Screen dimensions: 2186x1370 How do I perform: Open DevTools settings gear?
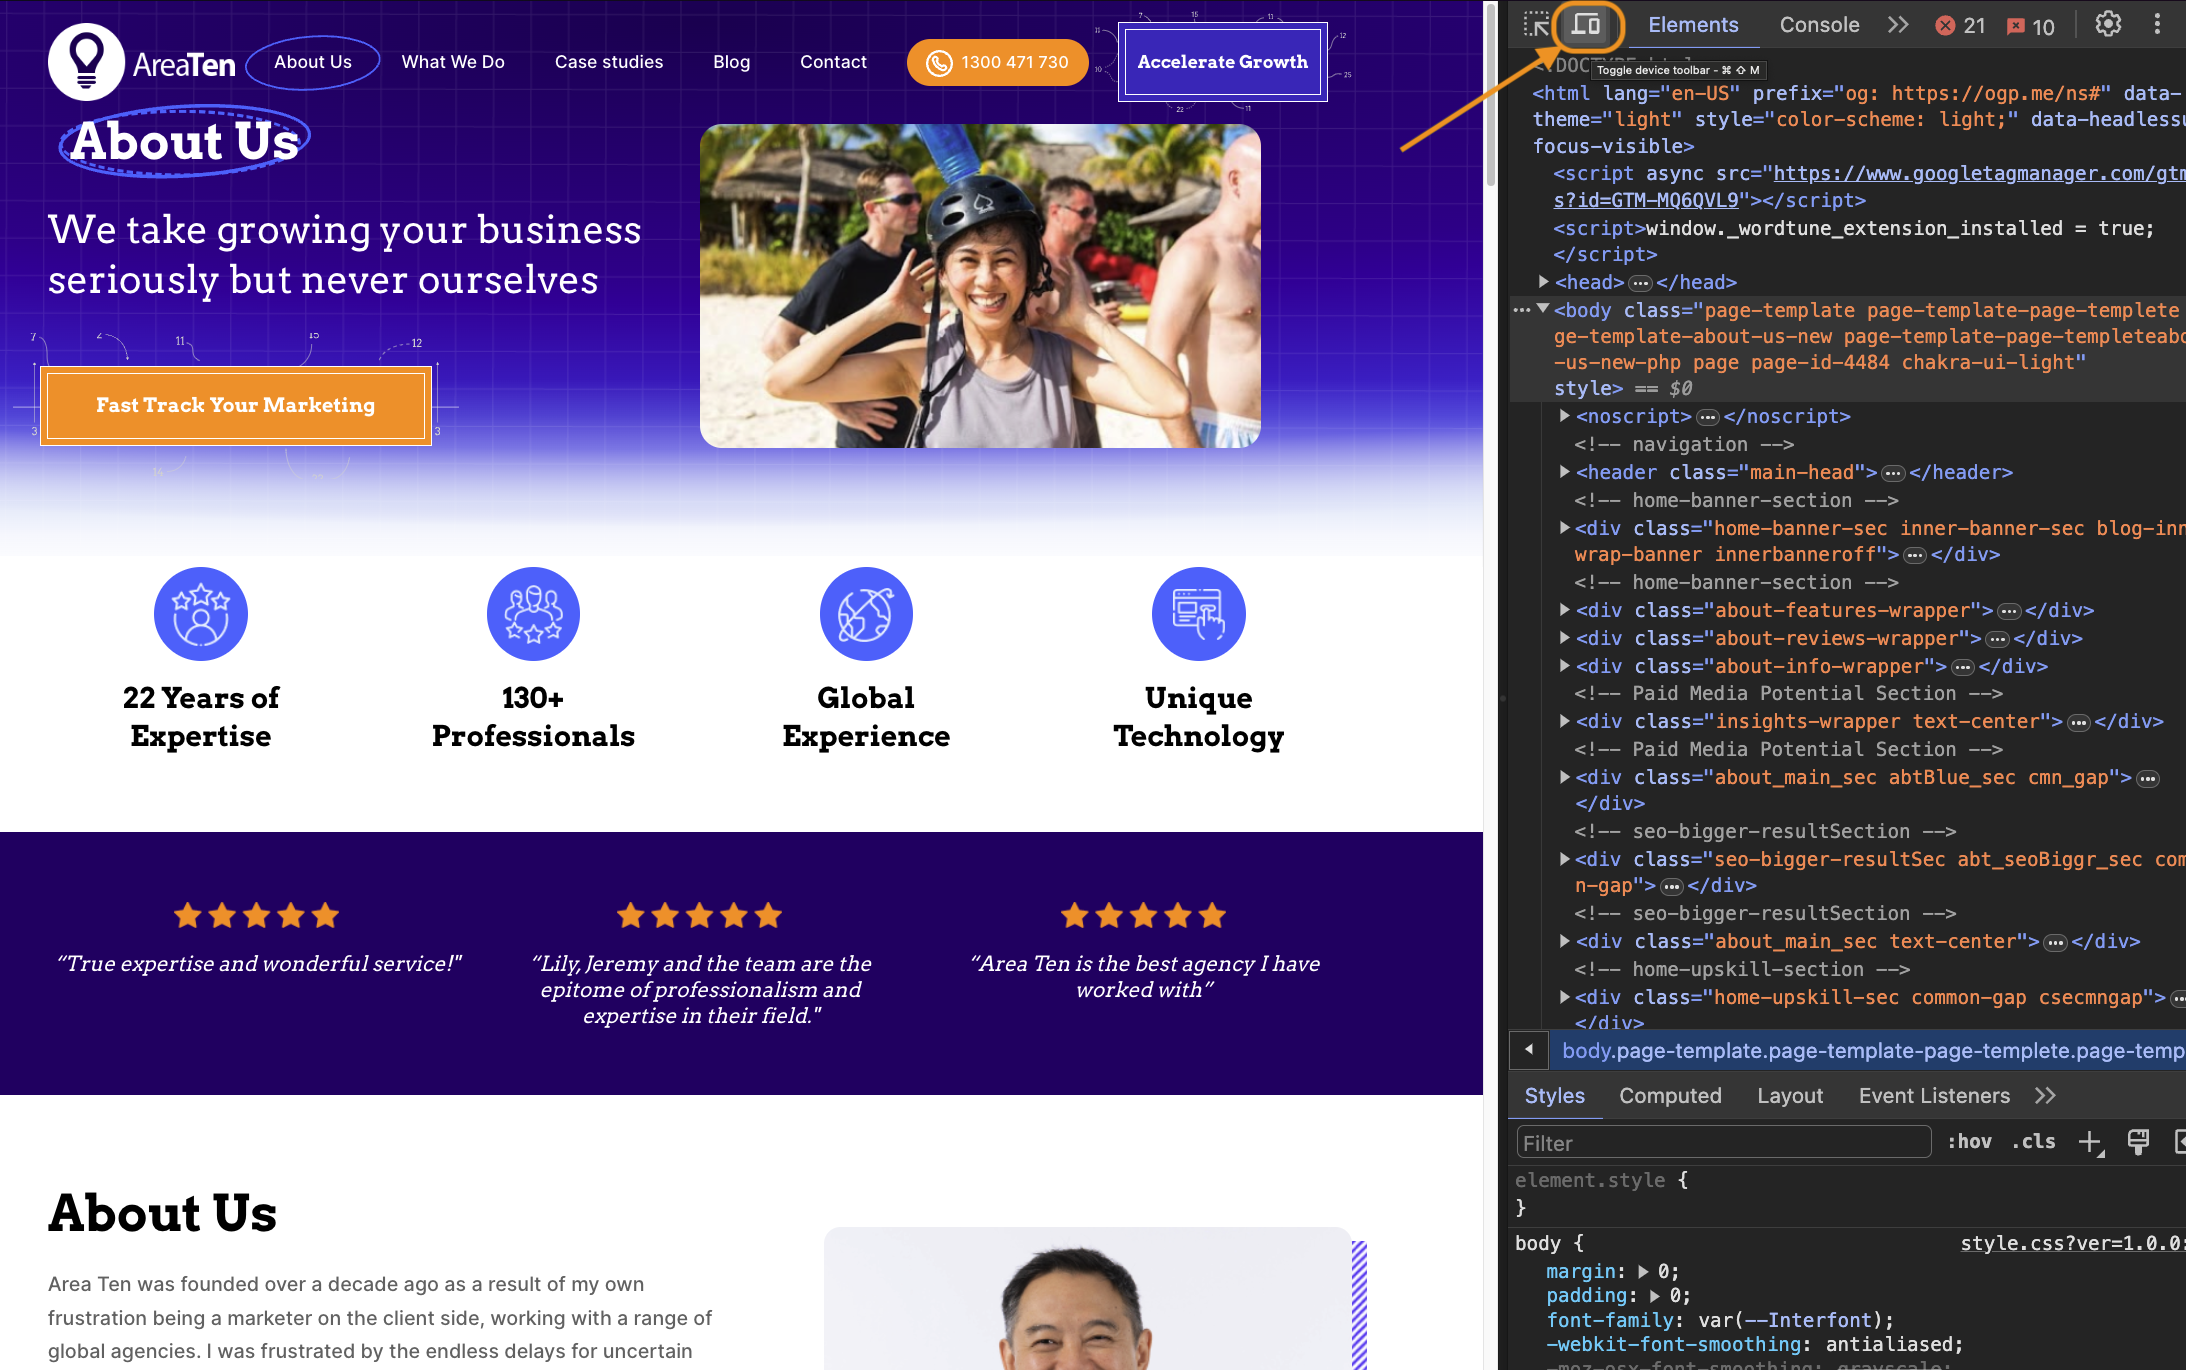pyautogui.click(x=2108, y=25)
